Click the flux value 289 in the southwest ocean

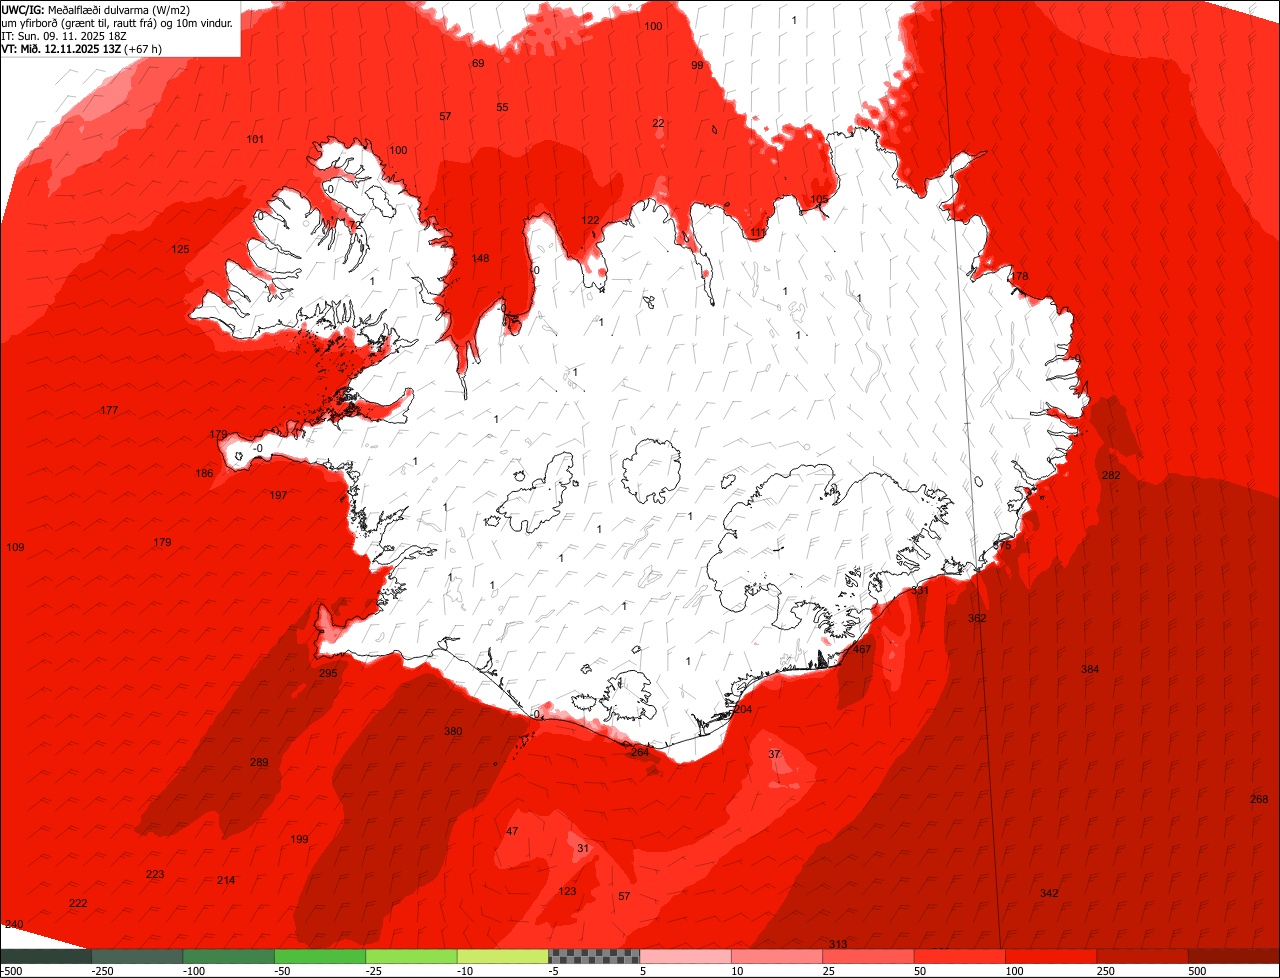click(259, 762)
